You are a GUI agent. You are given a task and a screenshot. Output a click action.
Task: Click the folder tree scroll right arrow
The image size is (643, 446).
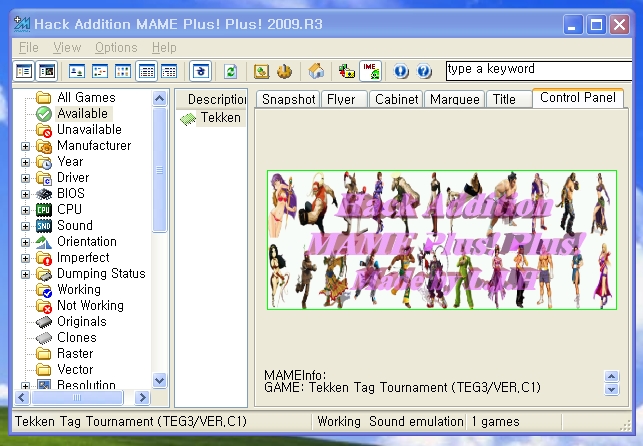pyautogui.click(x=142, y=397)
